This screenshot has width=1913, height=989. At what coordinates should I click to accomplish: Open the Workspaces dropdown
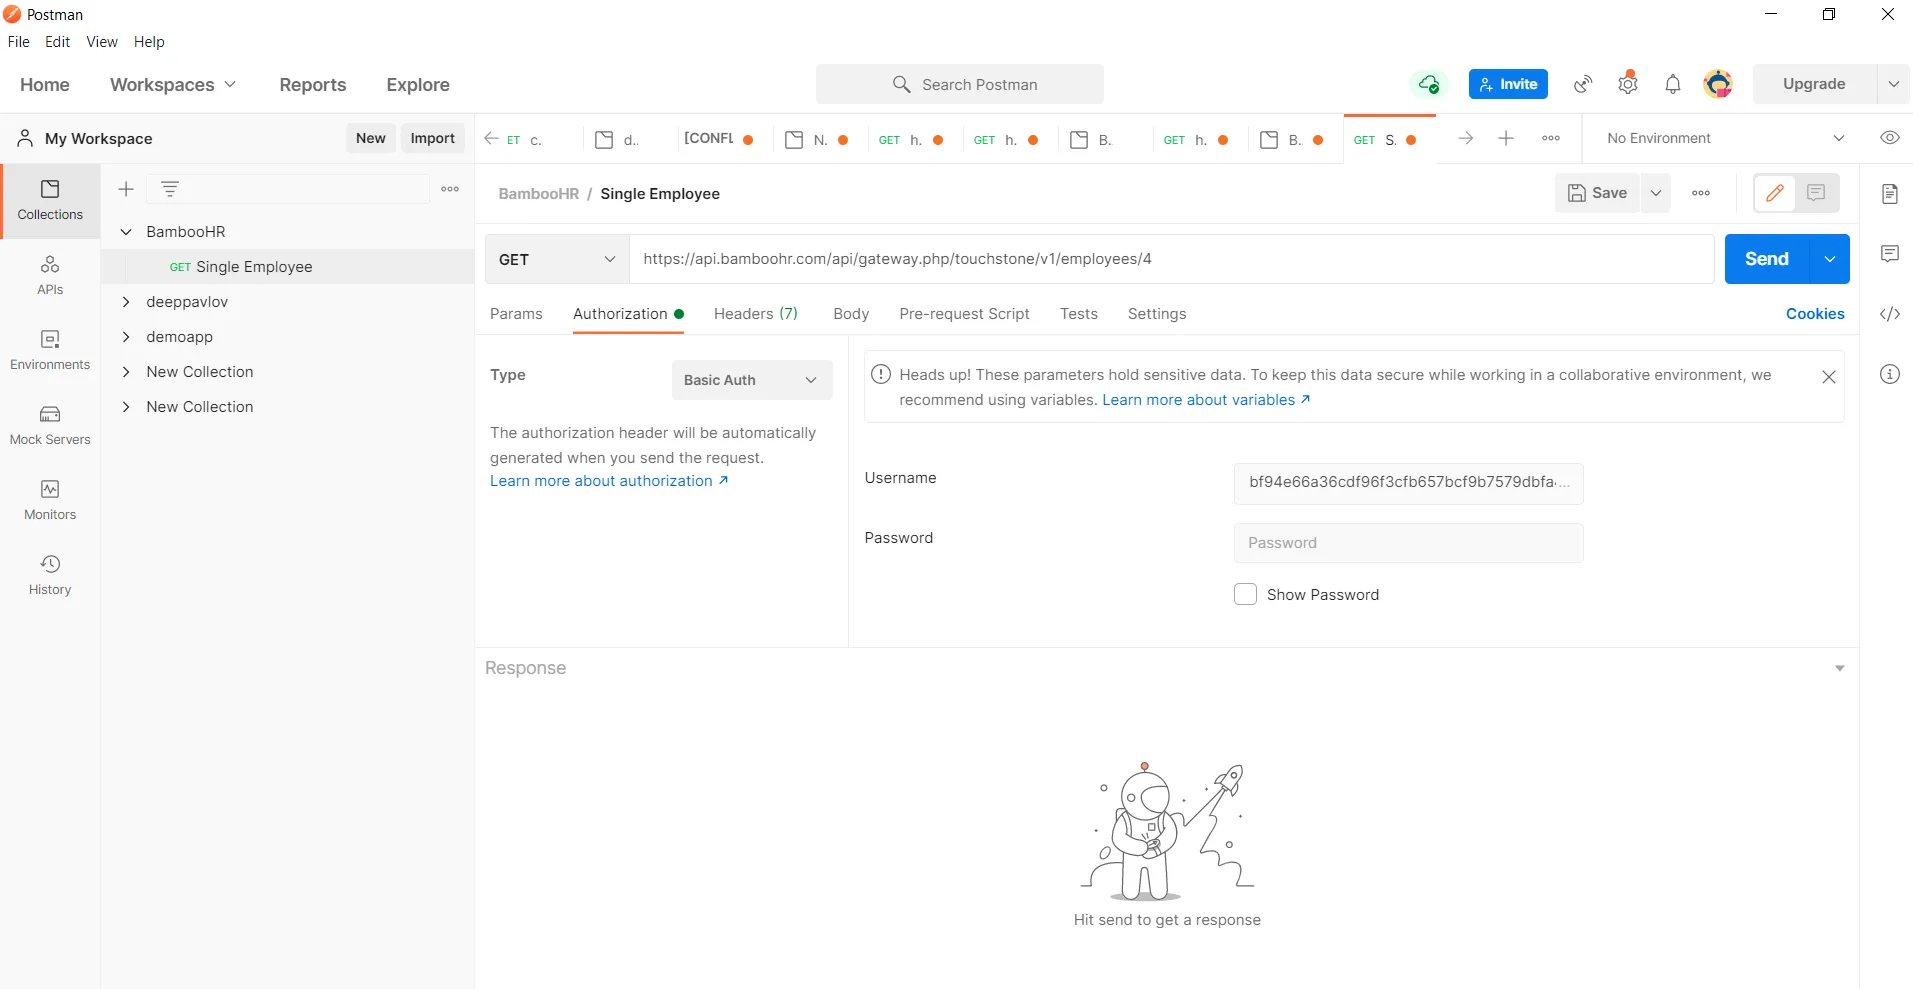(x=173, y=85)
